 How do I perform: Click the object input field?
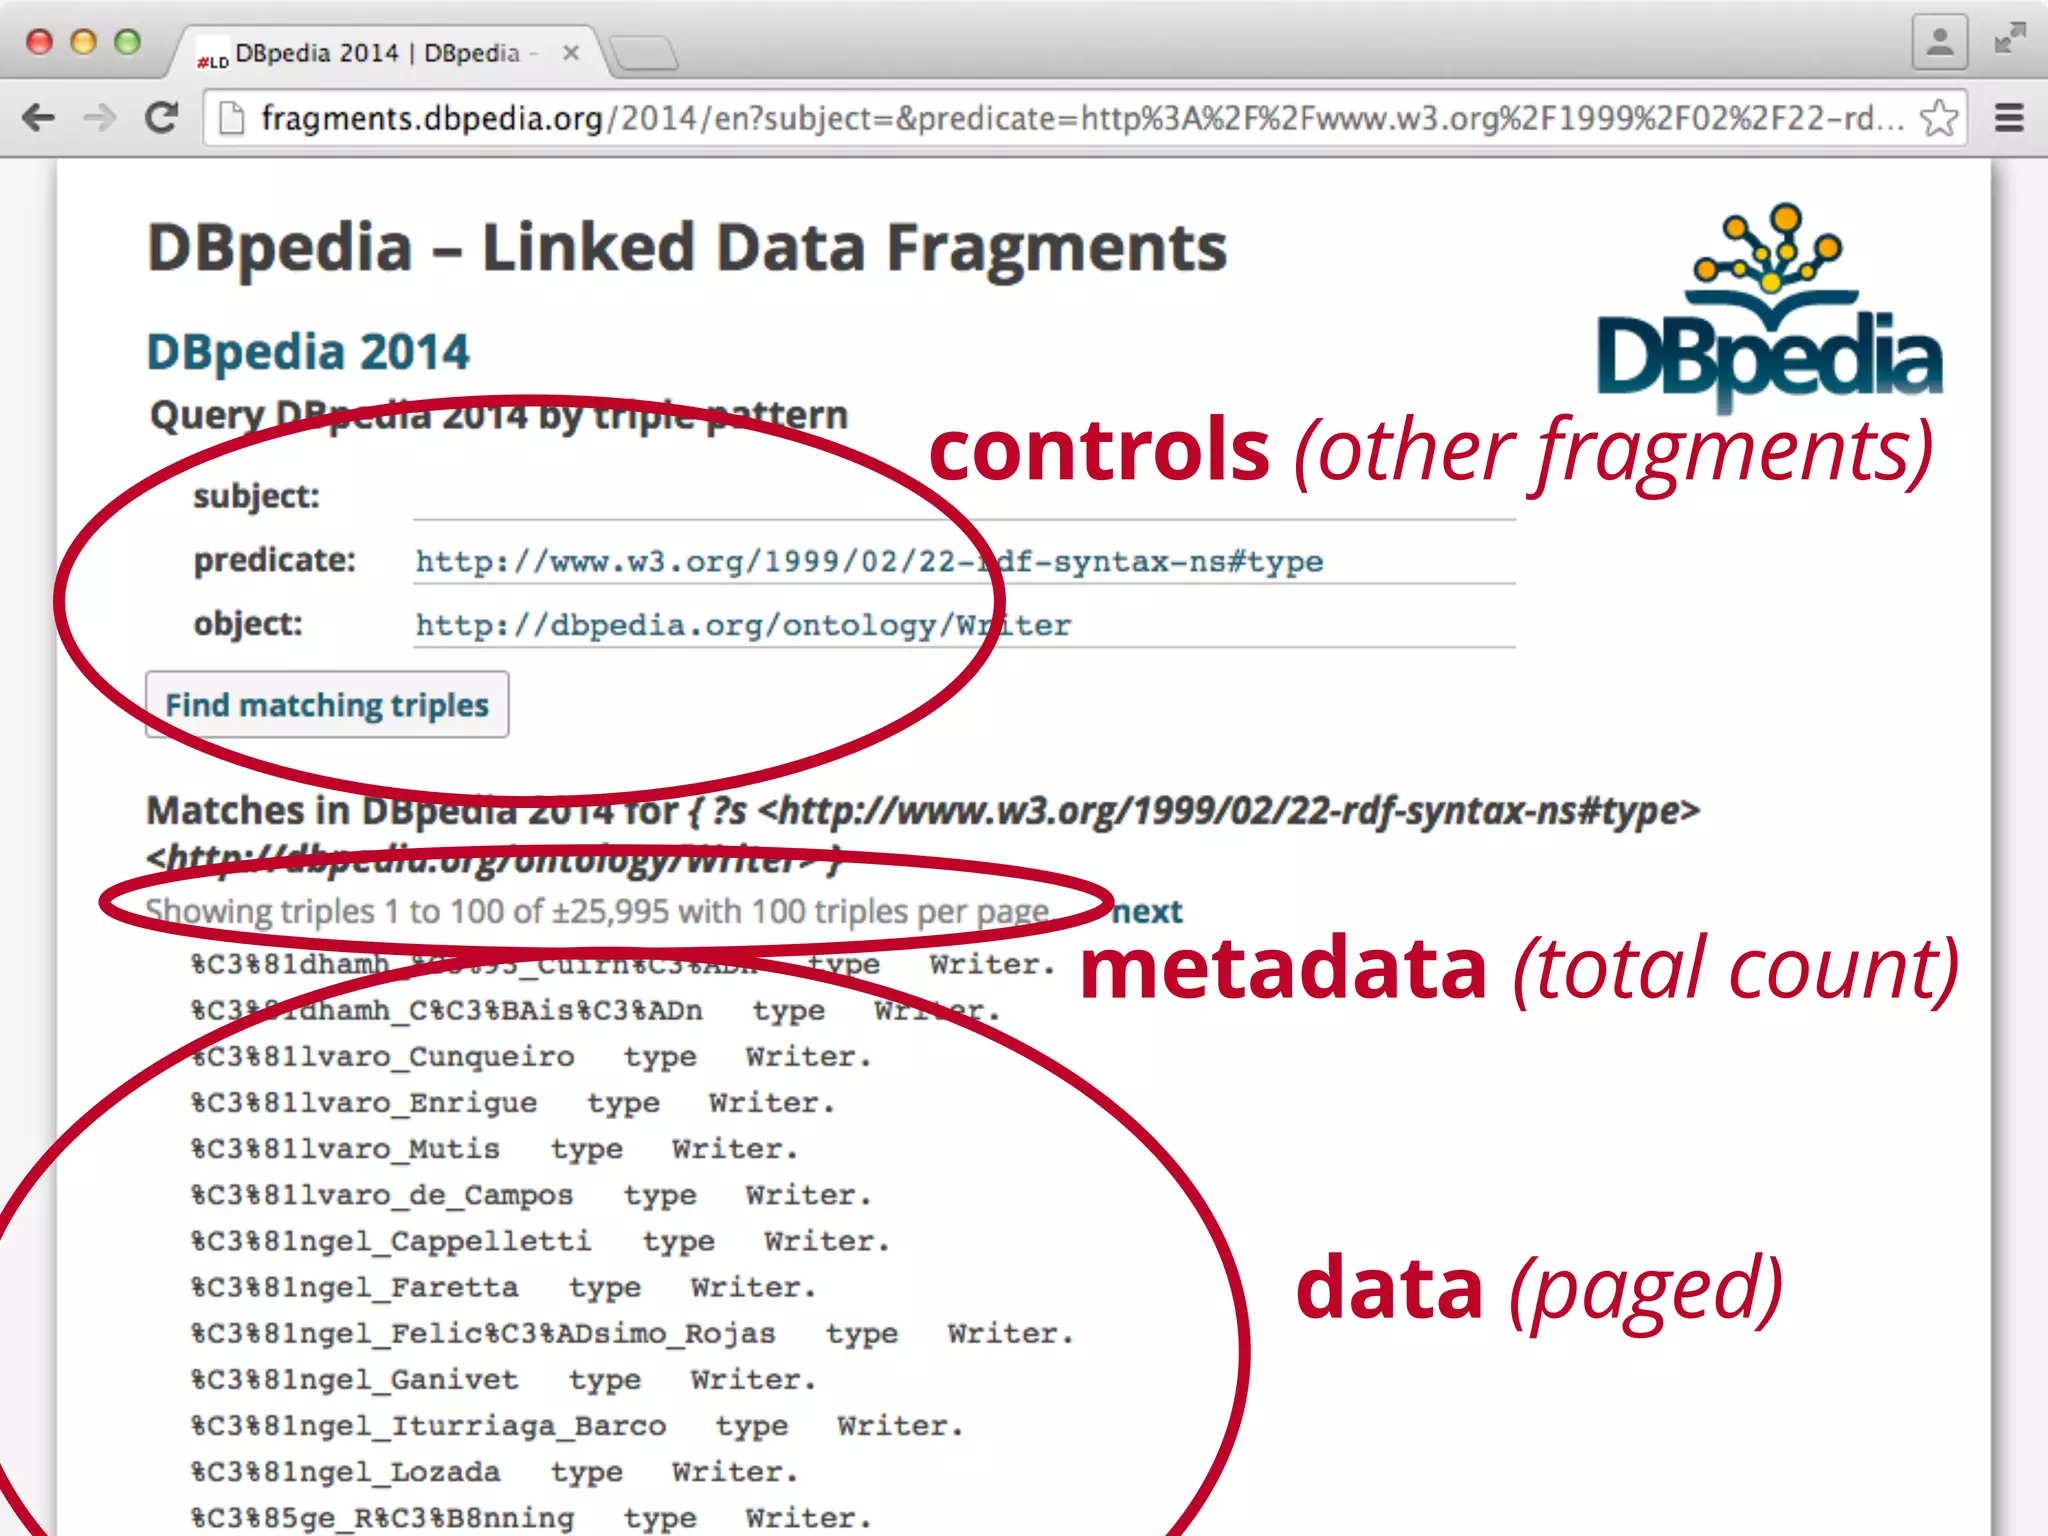[964, 625]
